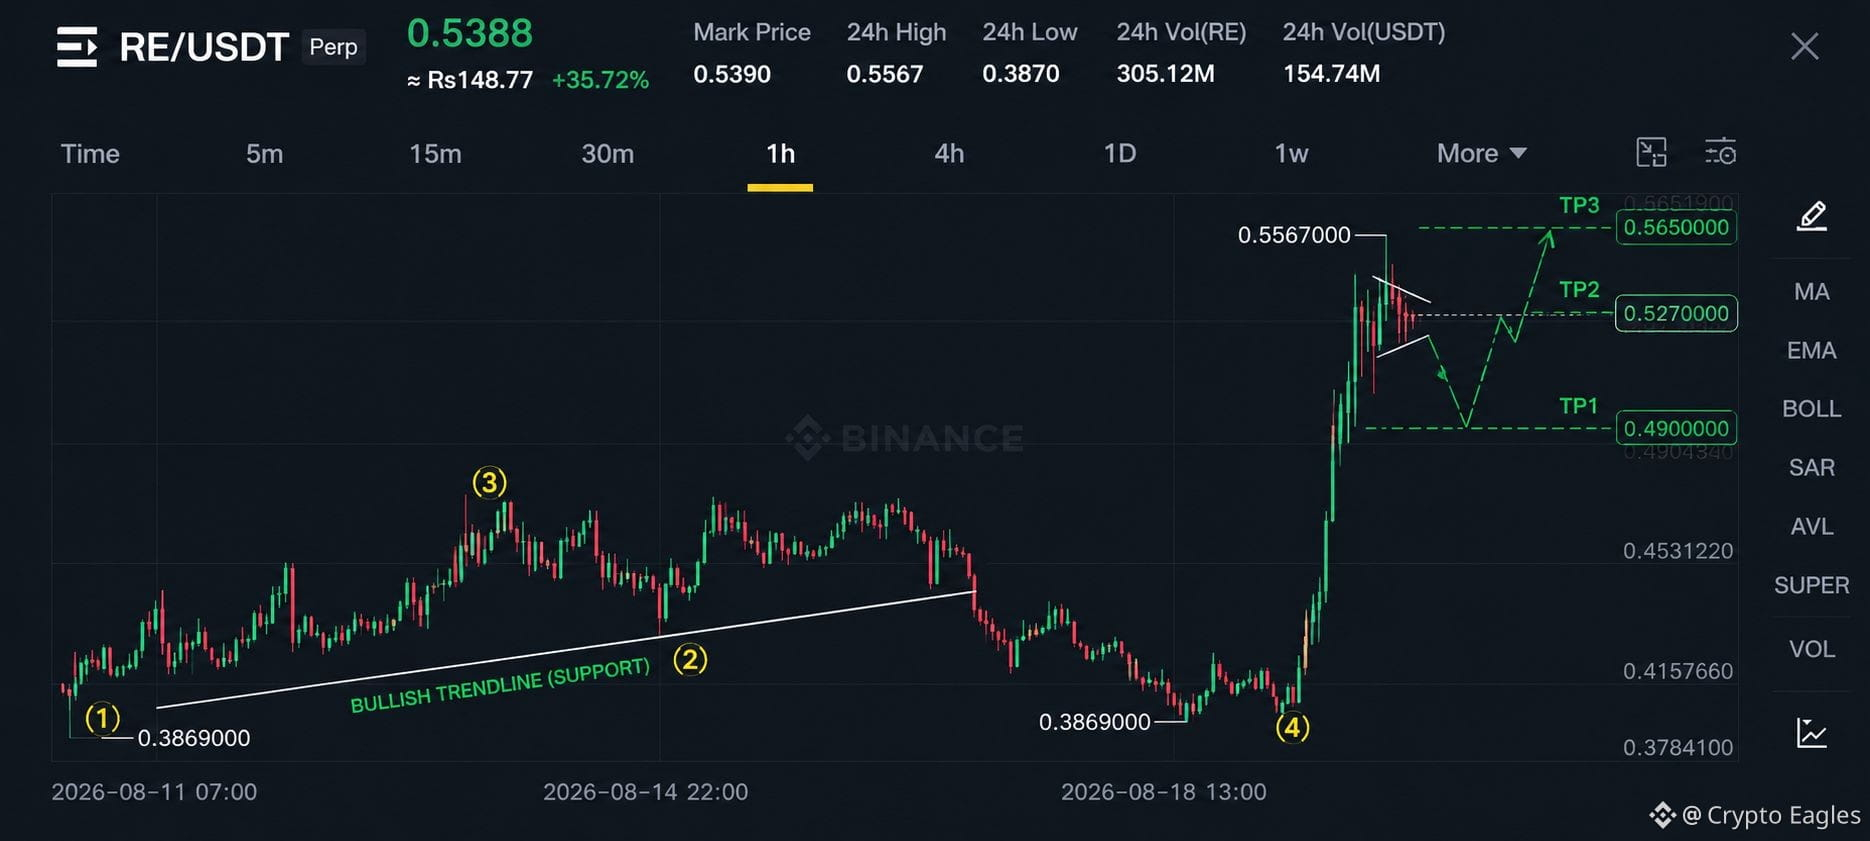Close the chart with the X icon
Image resolution: width=1870 pixels, height=841 pixels.
[1804, 47]
